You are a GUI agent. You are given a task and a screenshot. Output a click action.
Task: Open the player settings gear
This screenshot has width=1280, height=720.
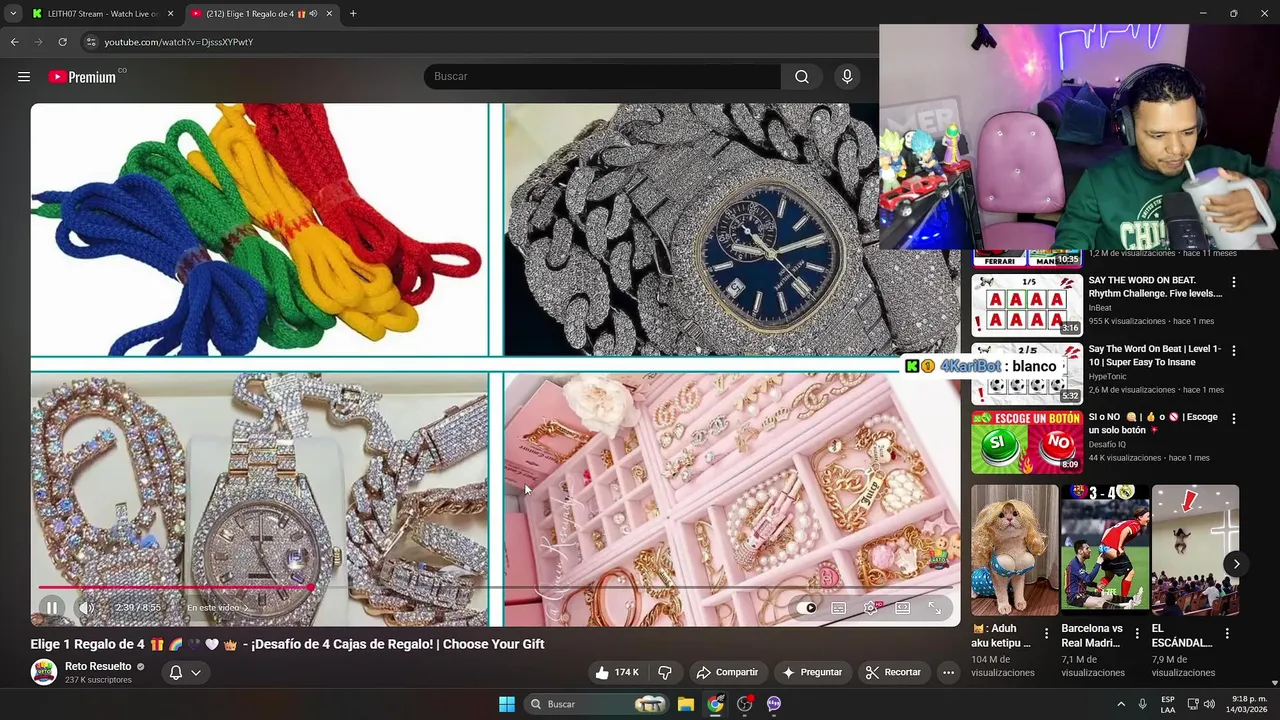871,608
